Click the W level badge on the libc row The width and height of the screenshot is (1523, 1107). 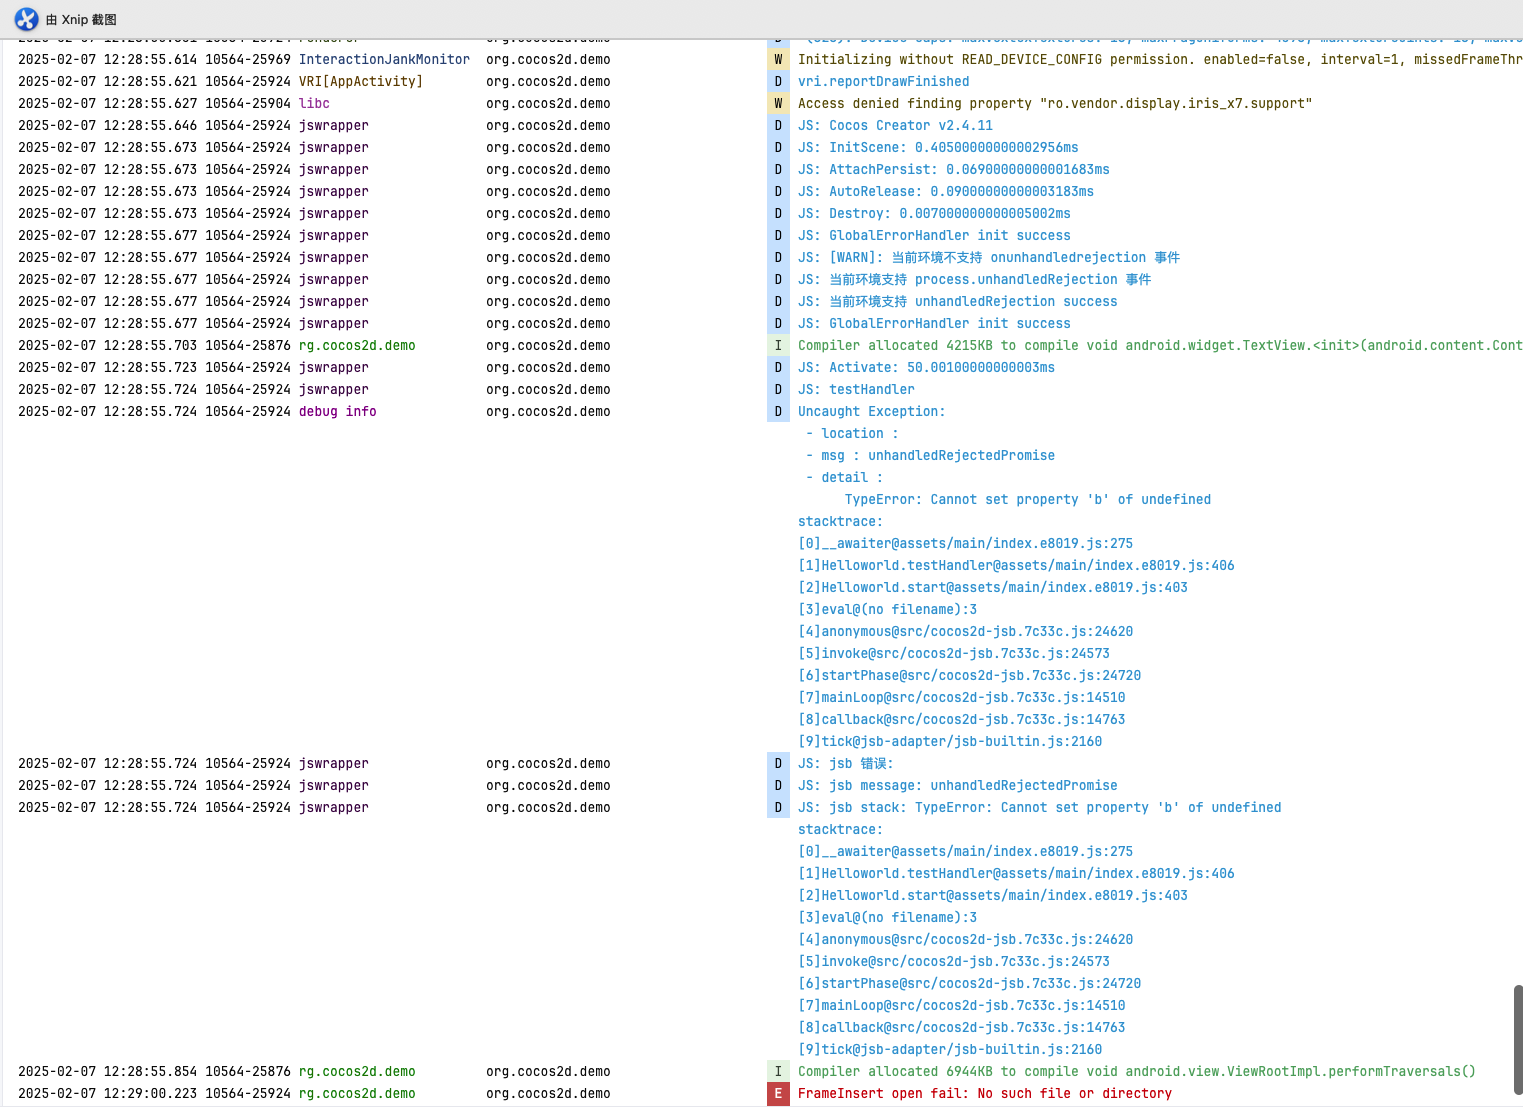pyautogui.click(x=778, y=104)
